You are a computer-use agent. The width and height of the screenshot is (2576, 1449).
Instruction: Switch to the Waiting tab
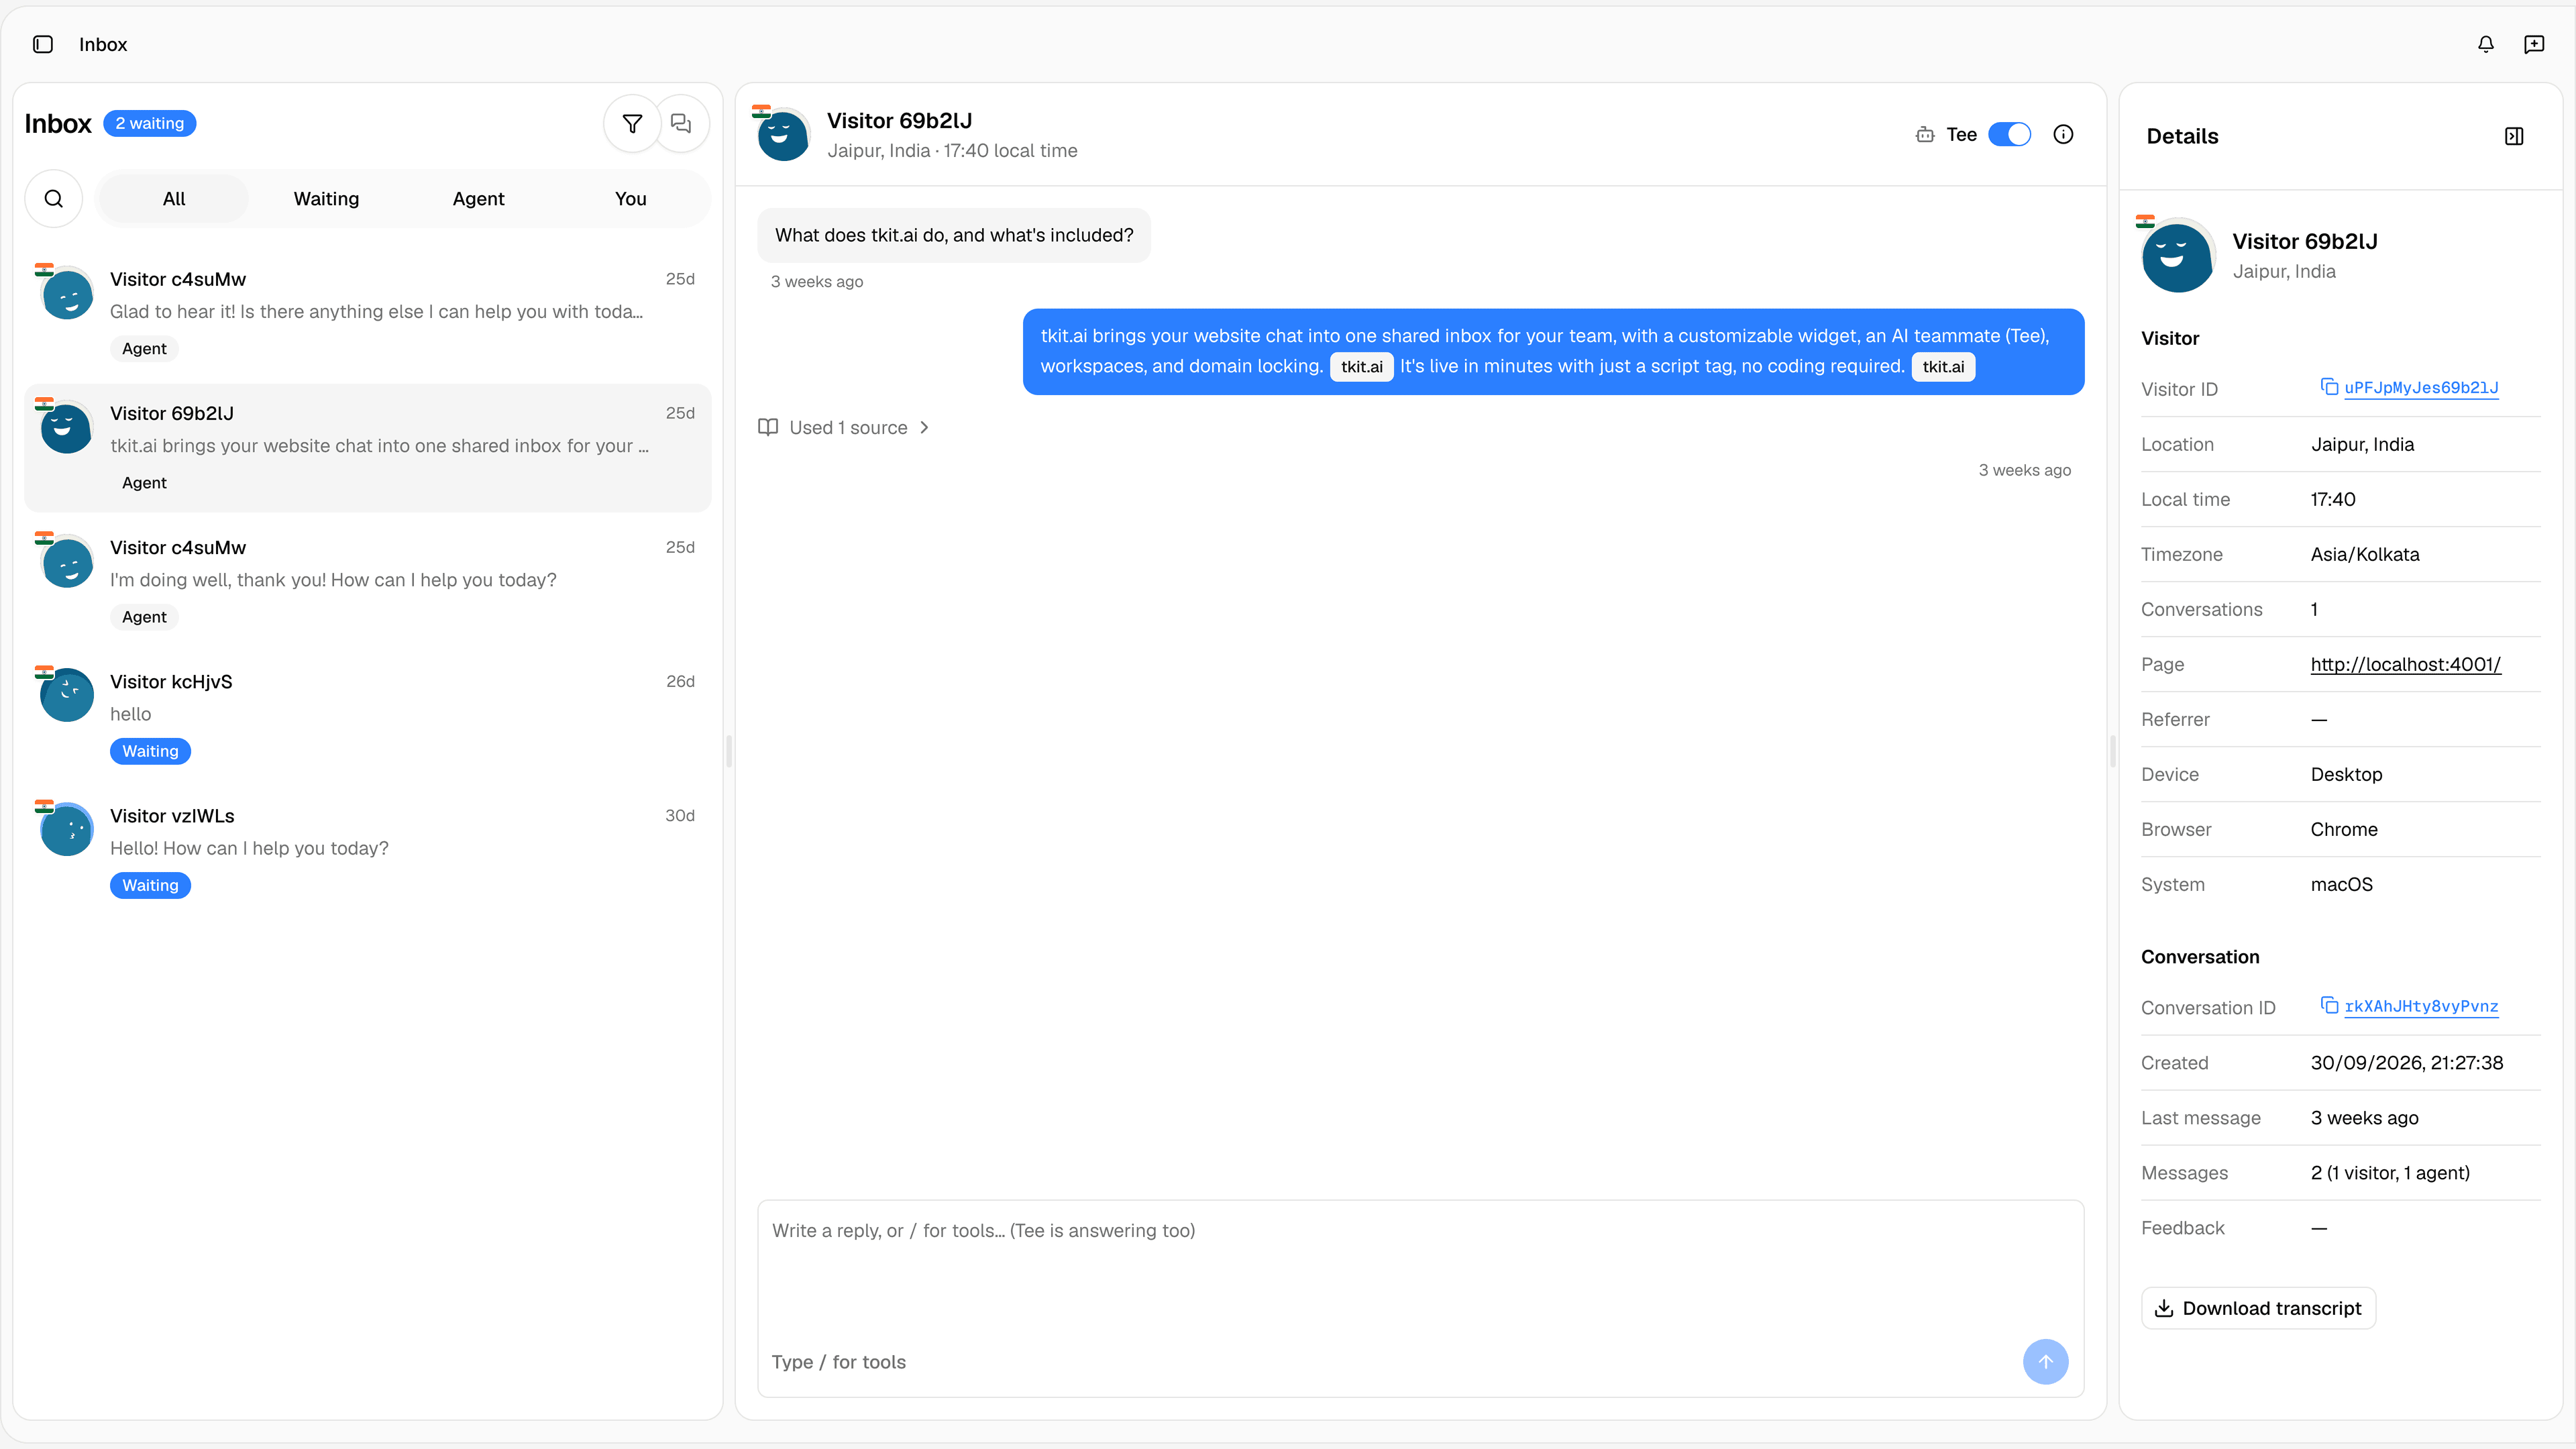pyautogui.click(x=326, y=199)
